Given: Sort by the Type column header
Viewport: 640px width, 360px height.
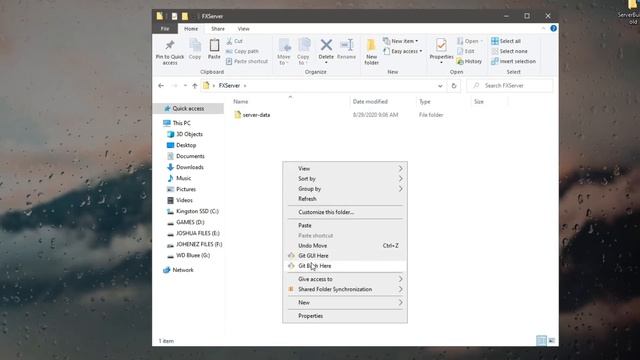Looking at the screenshot, I should point(425,102).
